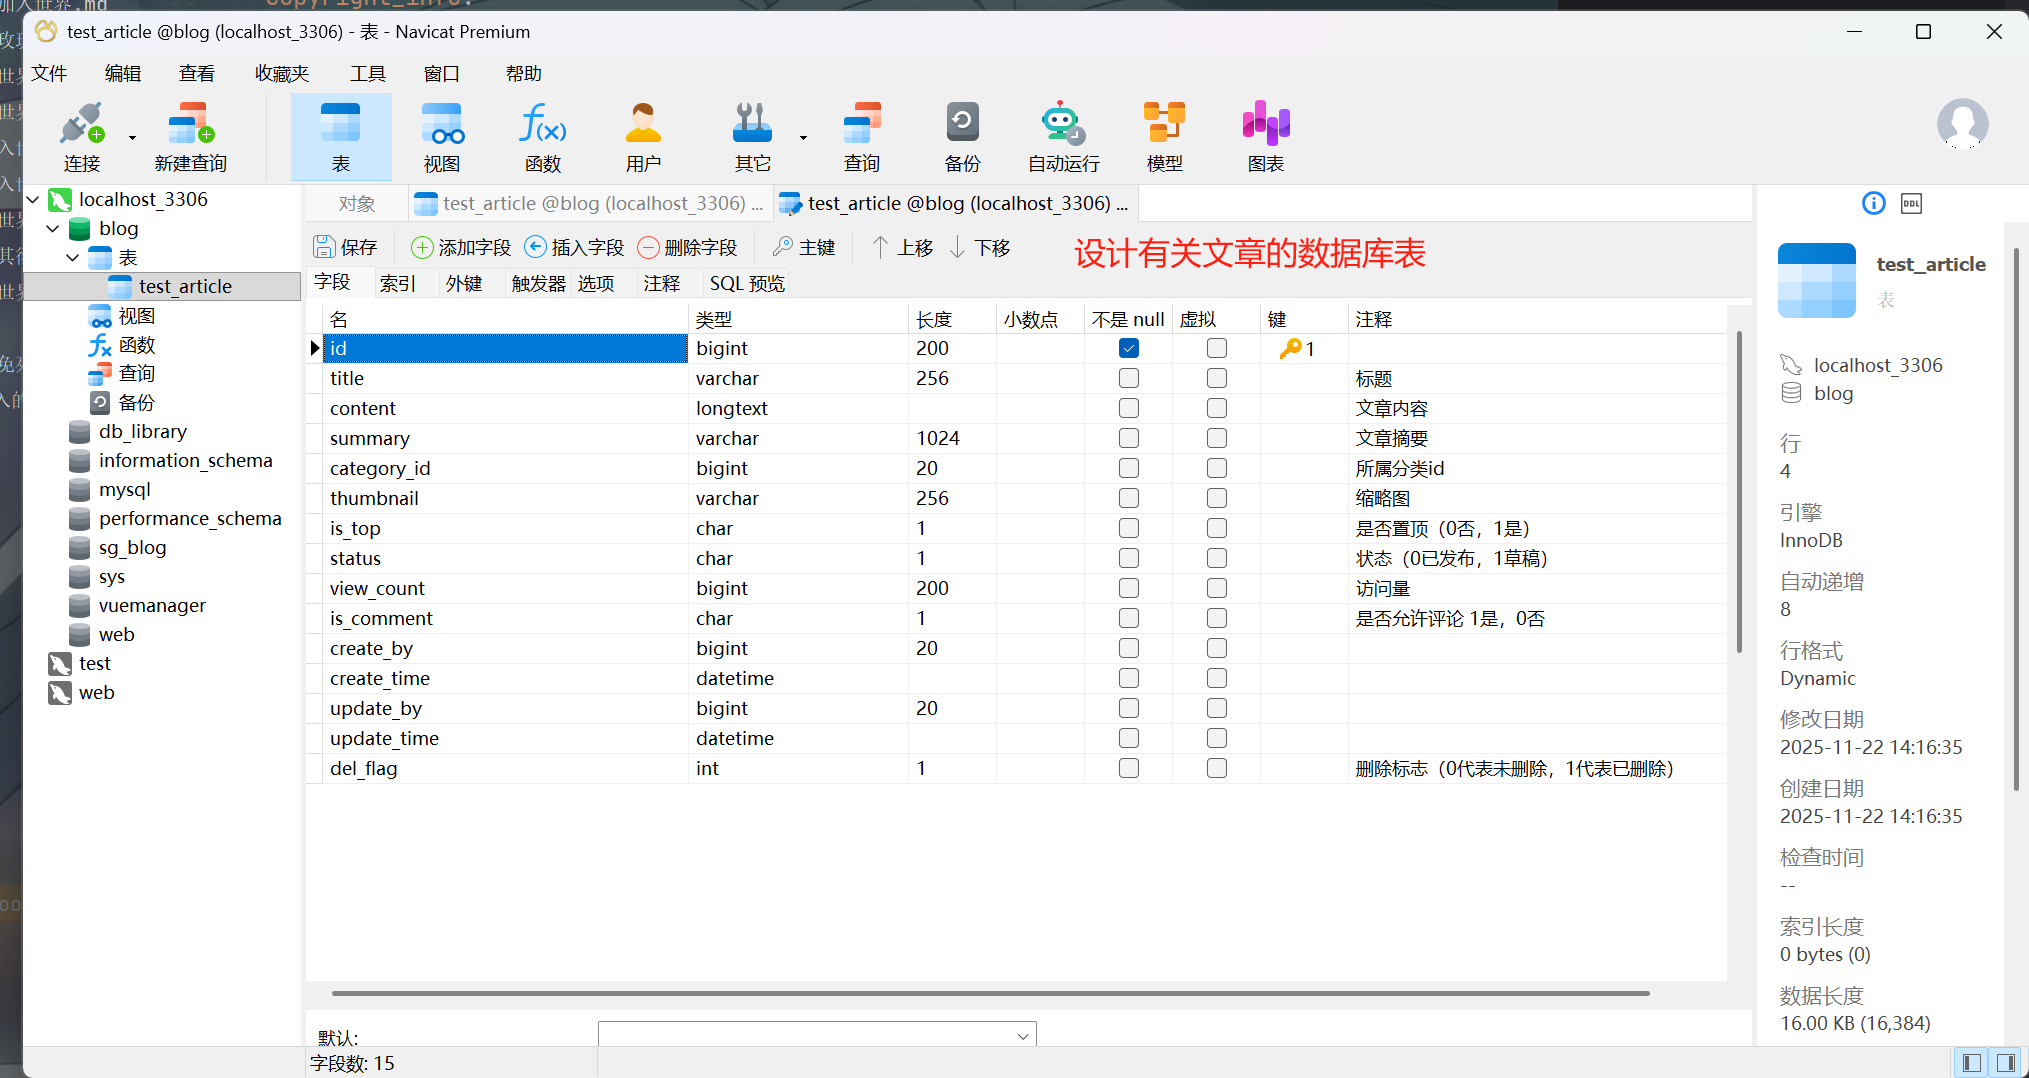The image size is (2029, 1078).
Task: Uncheck the not-null checkbox for id field
Action: pyautogui.click(x=1129, y=348)
